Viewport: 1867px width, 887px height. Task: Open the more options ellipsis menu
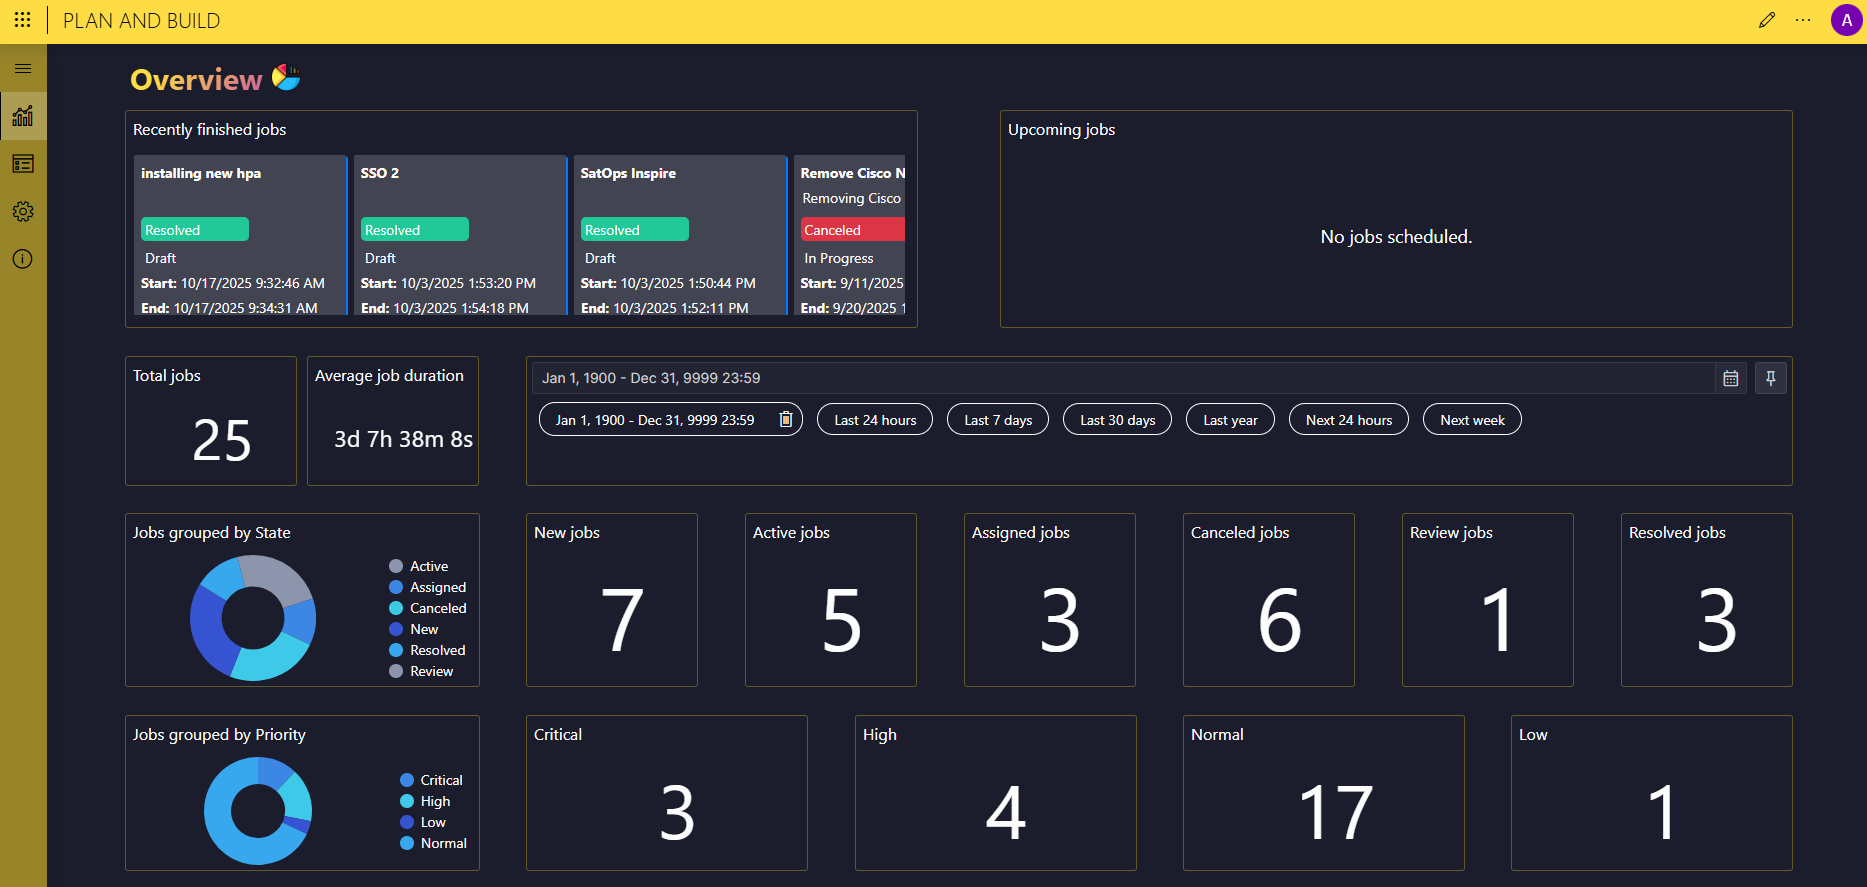click(x=1803, y=20)
